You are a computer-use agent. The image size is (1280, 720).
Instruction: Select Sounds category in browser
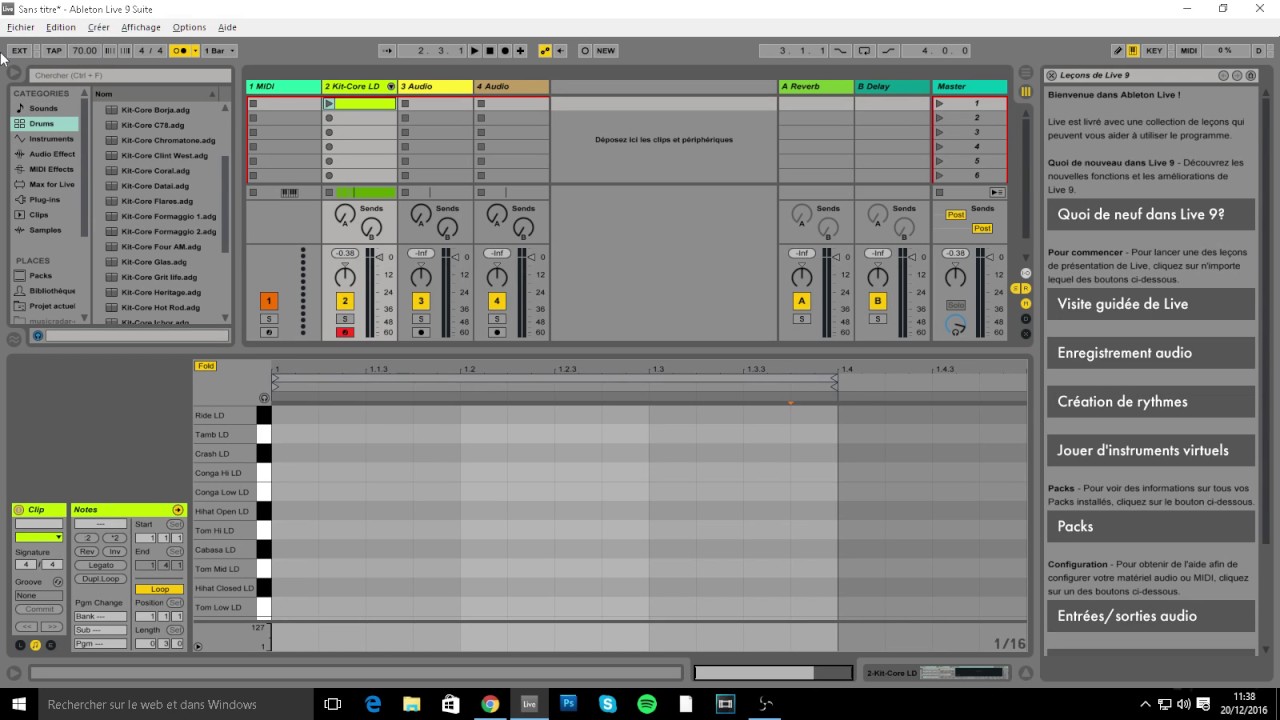point(43,108)
